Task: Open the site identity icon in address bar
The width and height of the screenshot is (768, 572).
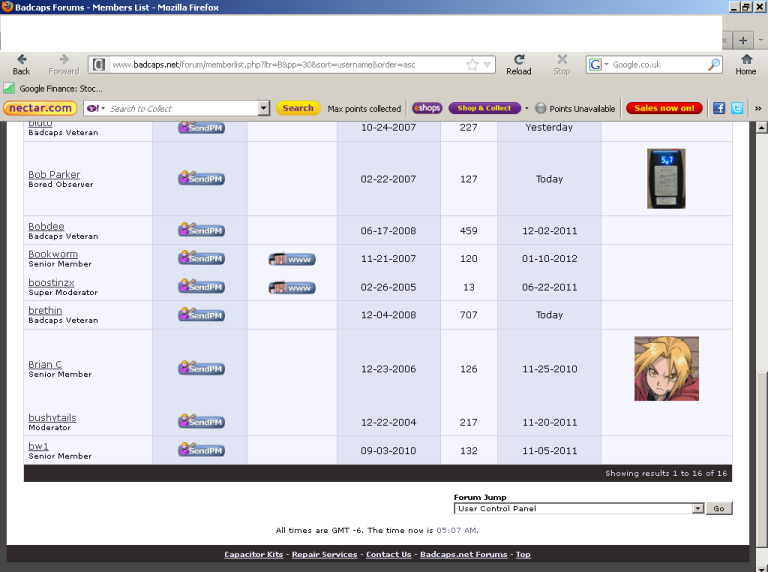Action: click(x=99, y=65)
